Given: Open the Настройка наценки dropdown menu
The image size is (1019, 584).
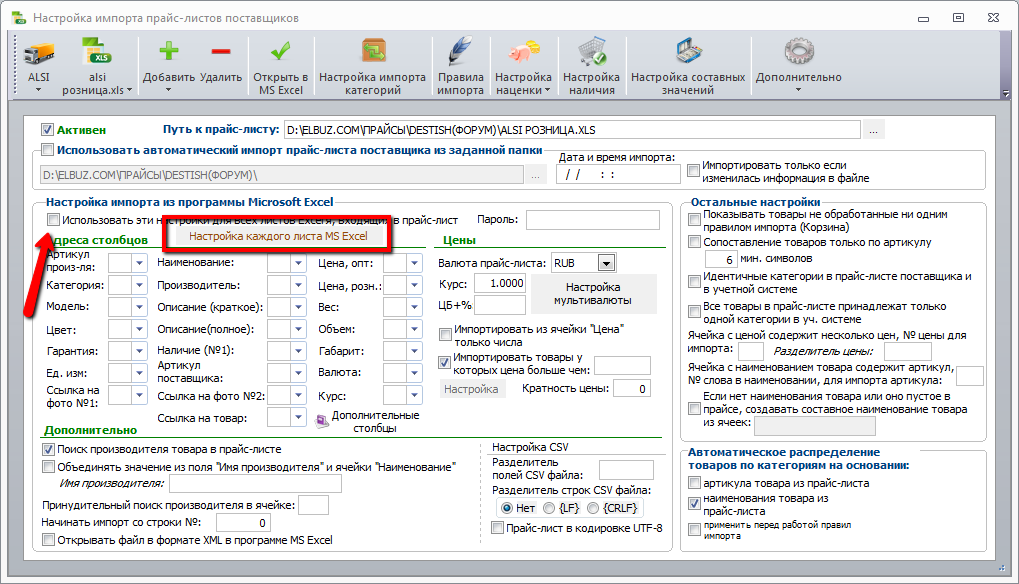Looking at the screenshot, I should 523,67.
